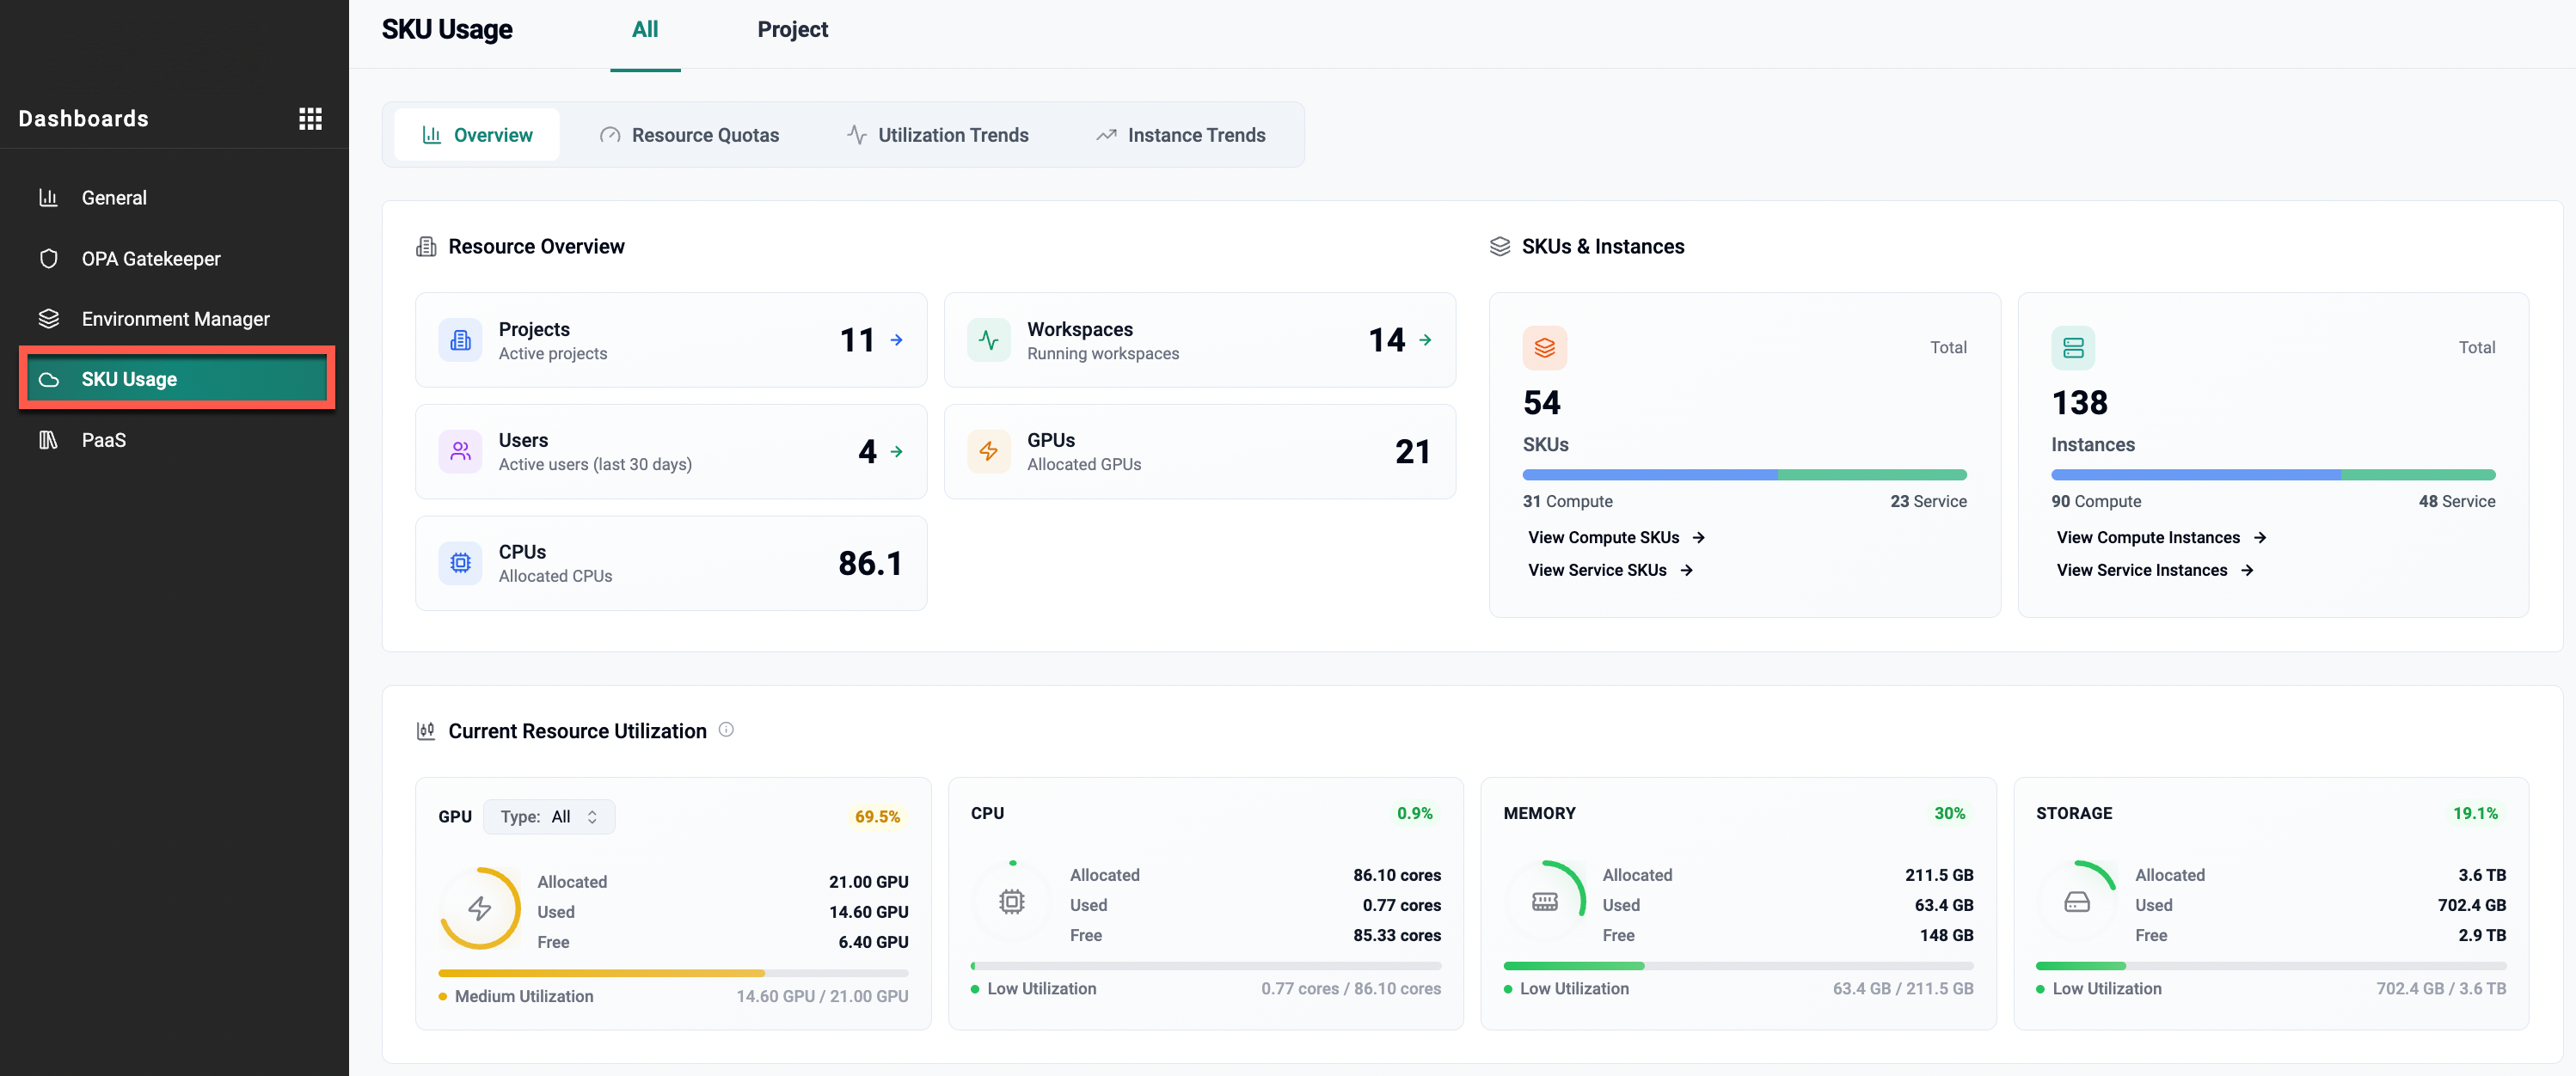Open the dashboards grid menu icon
Screen dimensions: 2576x1076
pos(310,119)
